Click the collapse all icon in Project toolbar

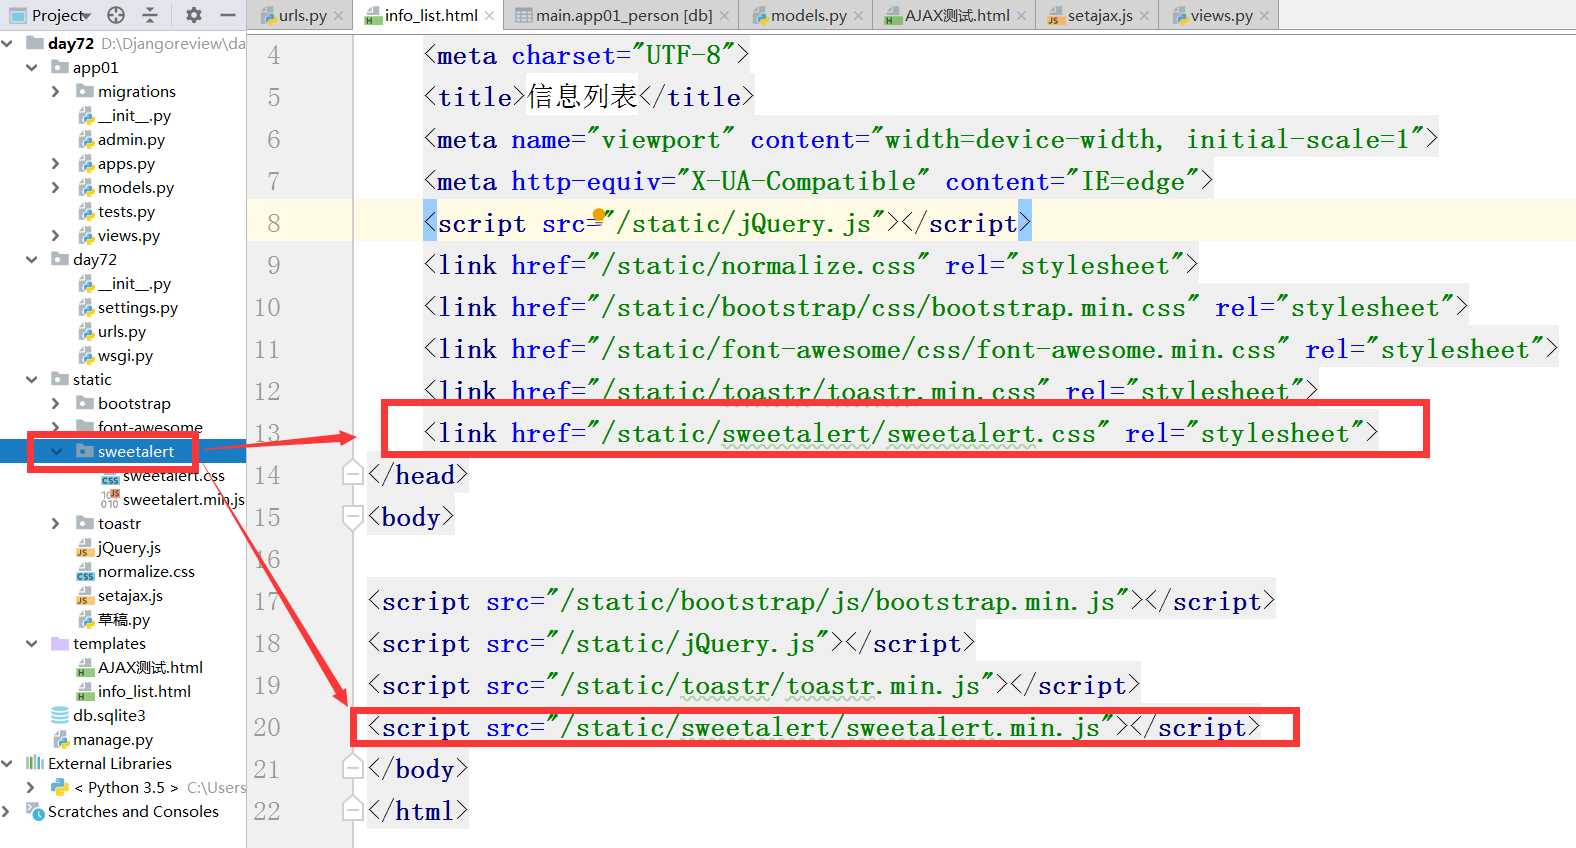pyautogui.click(x=150, y=15)
